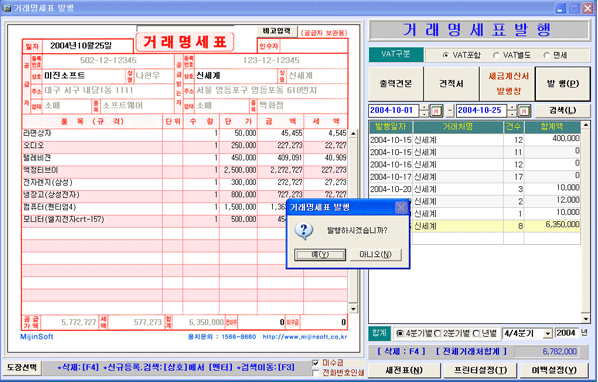
Task: Close the 거래명세표 발행 confirmation dialog
Action: pyautogui.click(x=401, y=207)
